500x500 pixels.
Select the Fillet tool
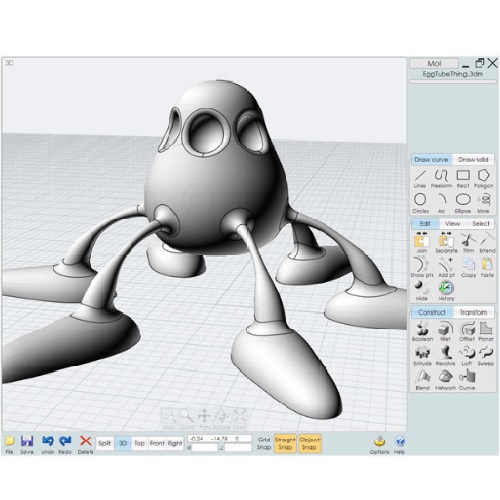[445, 331]
